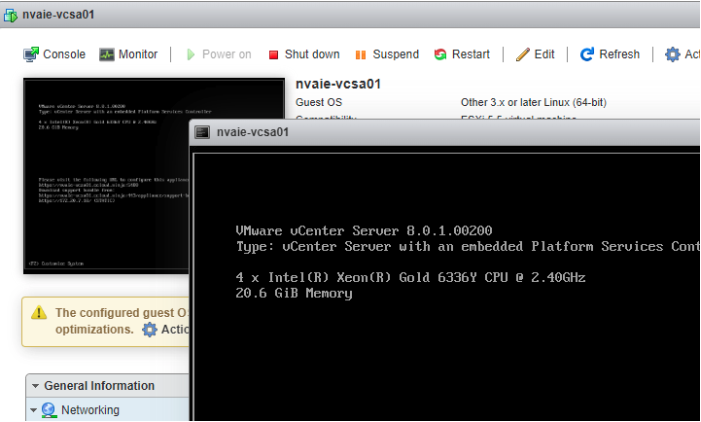Open the VM console thumbnail preview
This screenshot has width=701, height=422.
[x=106, y=176]
